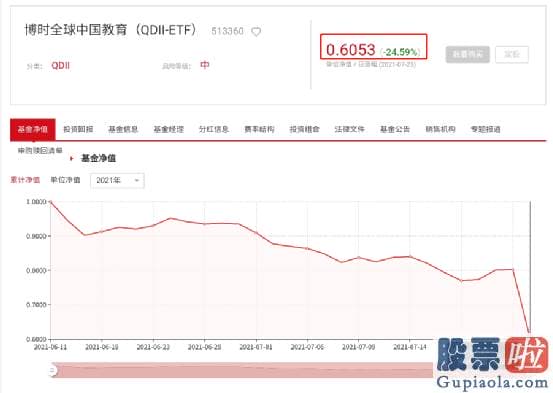This screenshot has height=393, width=553.
Task: Click the 2021-06-11 date axis label
Action: pyautogui.click(x=50, y=347)
